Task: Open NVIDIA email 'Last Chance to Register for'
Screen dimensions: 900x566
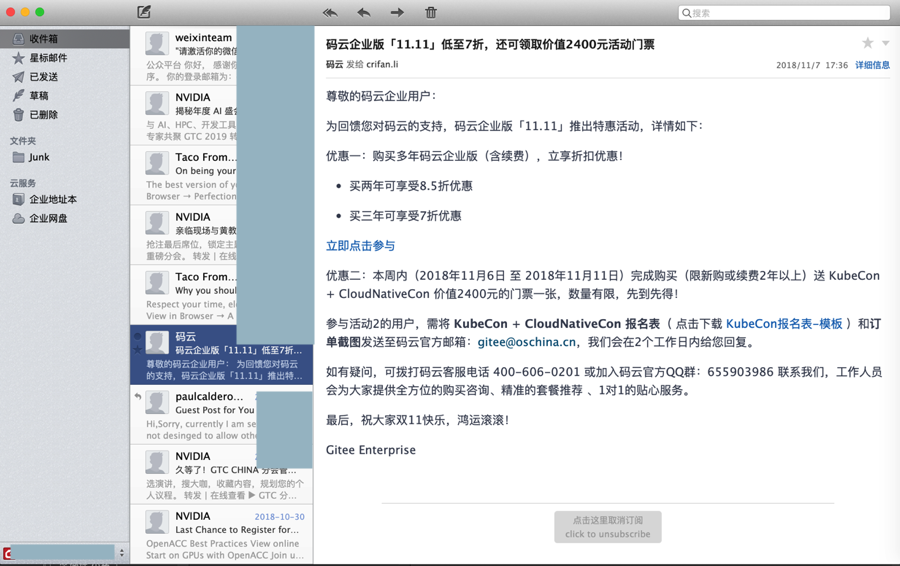Action: 222,534
